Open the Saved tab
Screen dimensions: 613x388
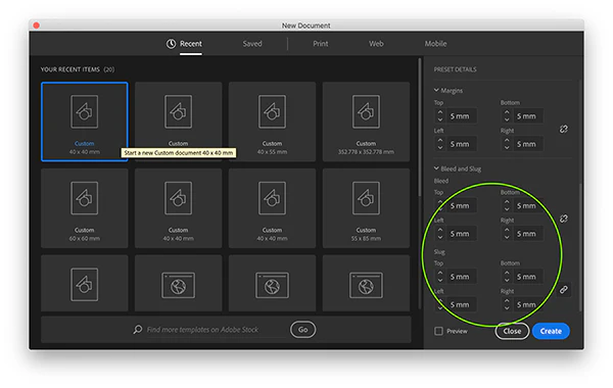pyautogui.click(x=252, y=44)
